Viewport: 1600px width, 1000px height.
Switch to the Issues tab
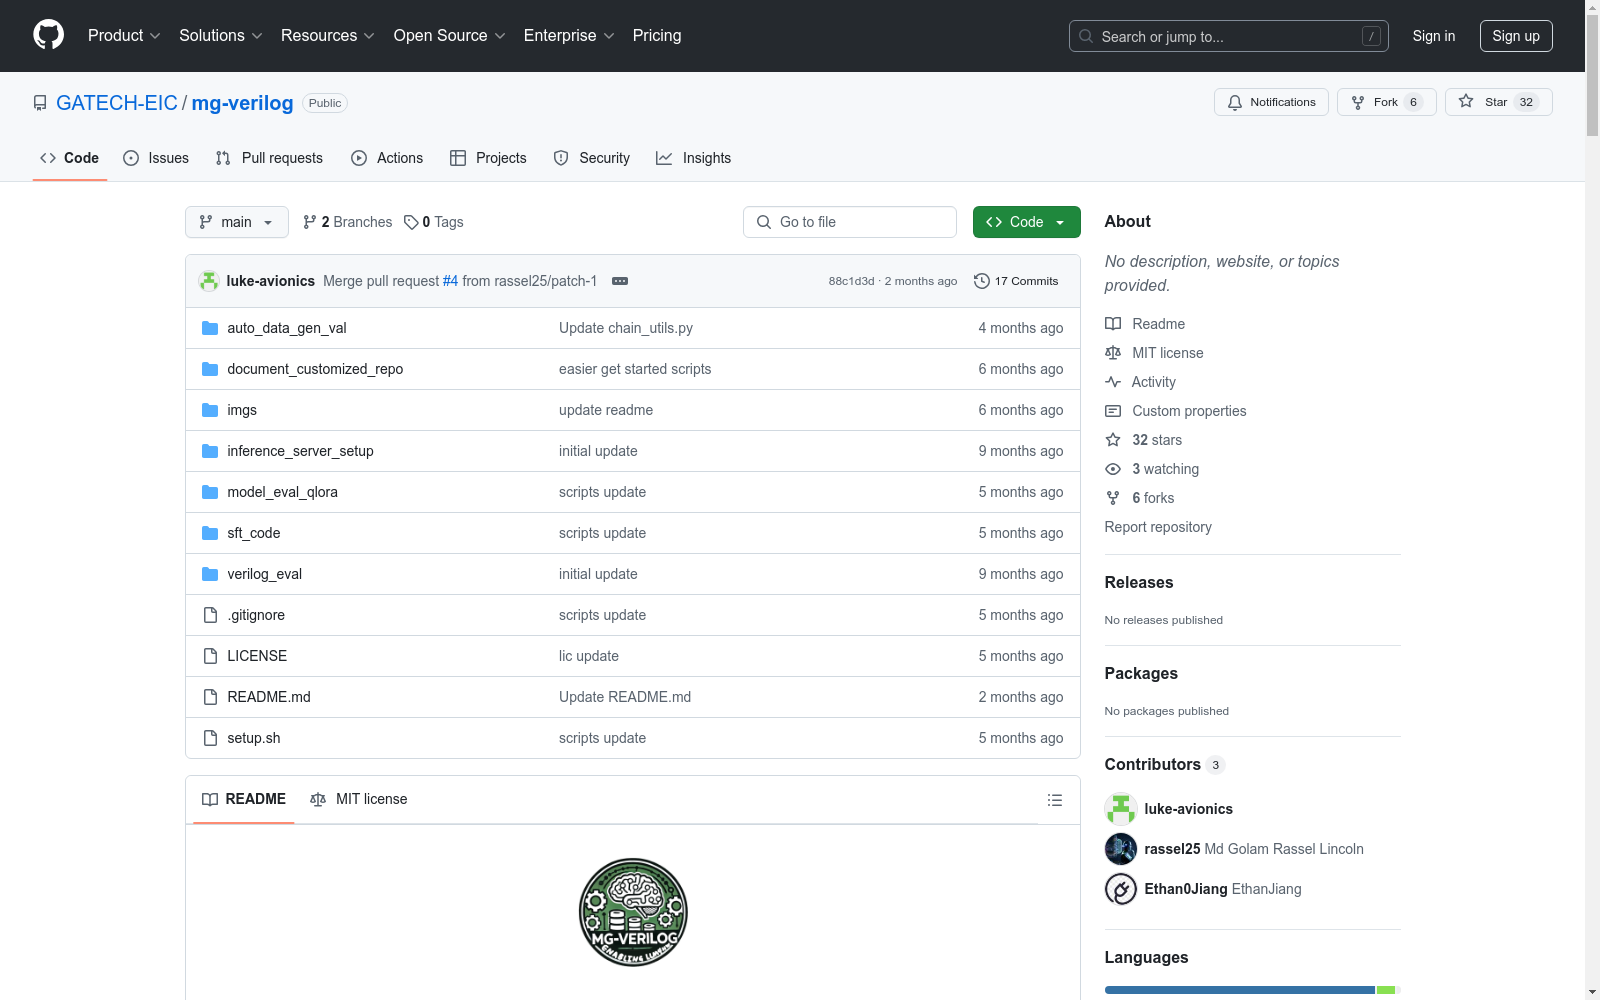[x=156, y=158]
